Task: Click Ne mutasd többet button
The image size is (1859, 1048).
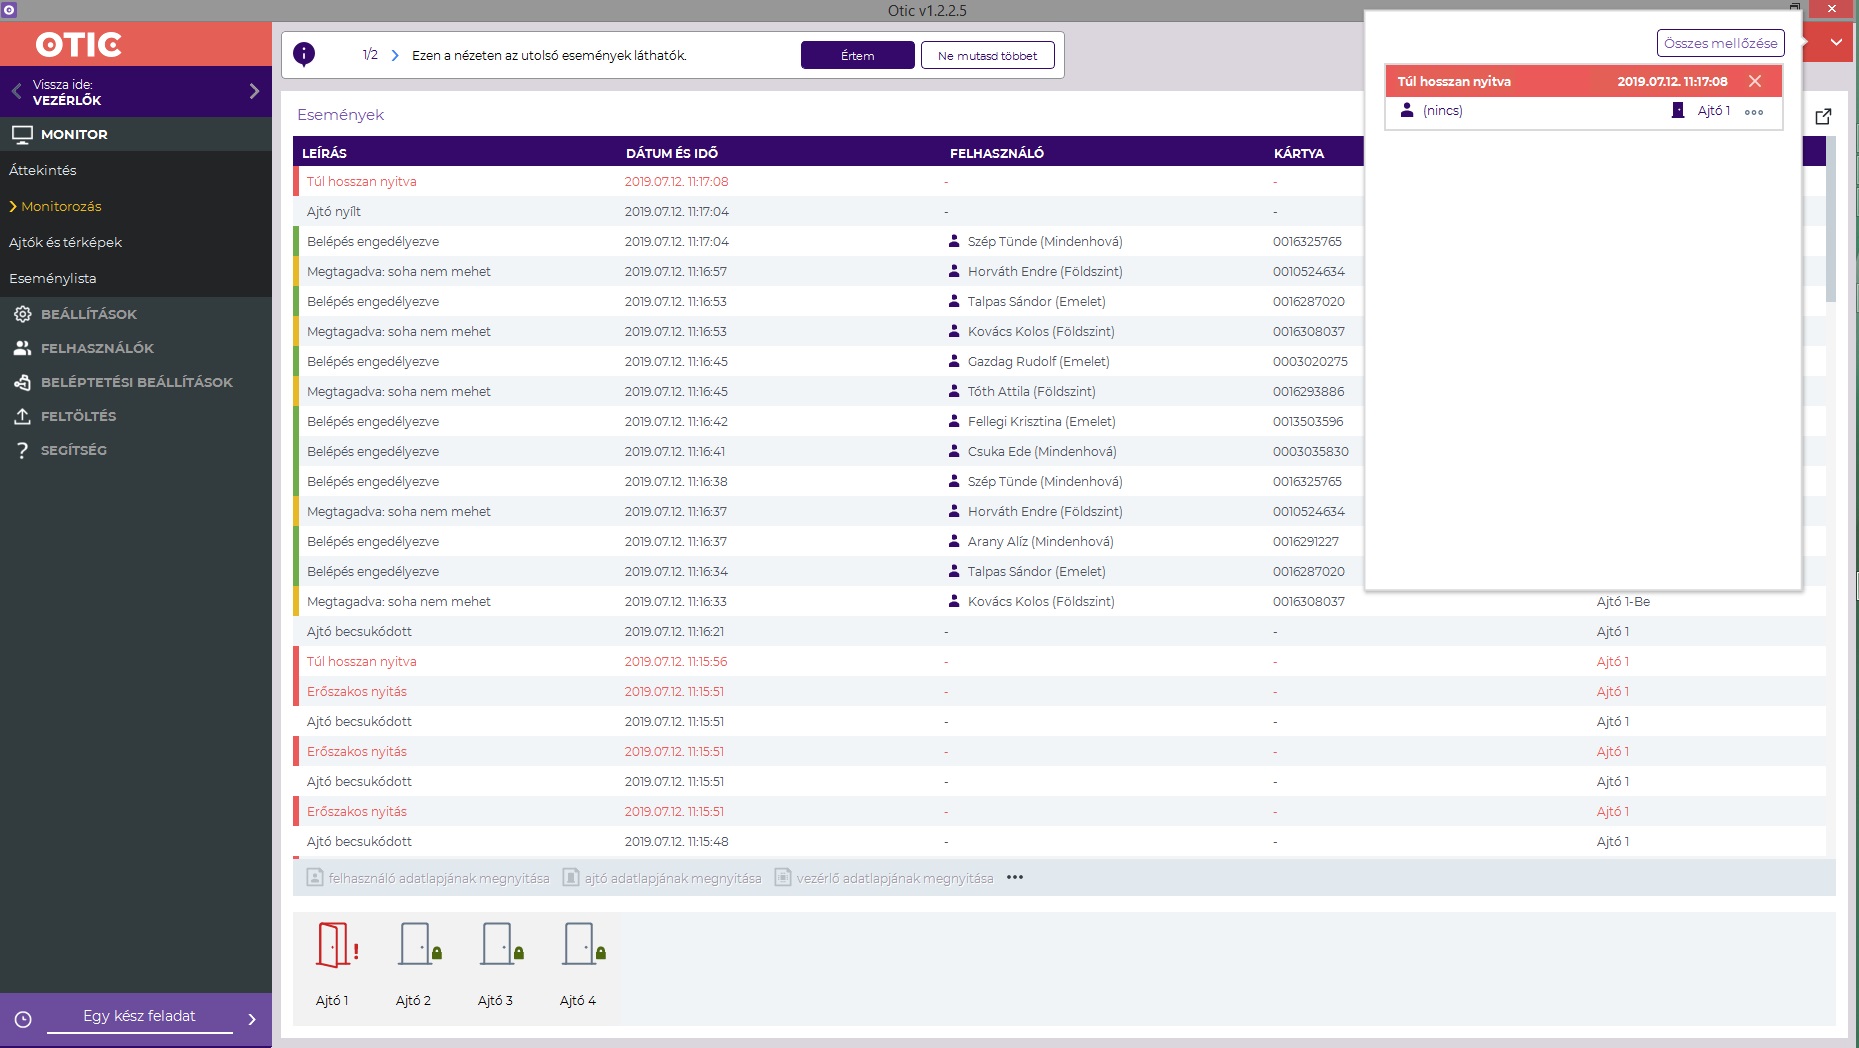Action: click(987, 56)
